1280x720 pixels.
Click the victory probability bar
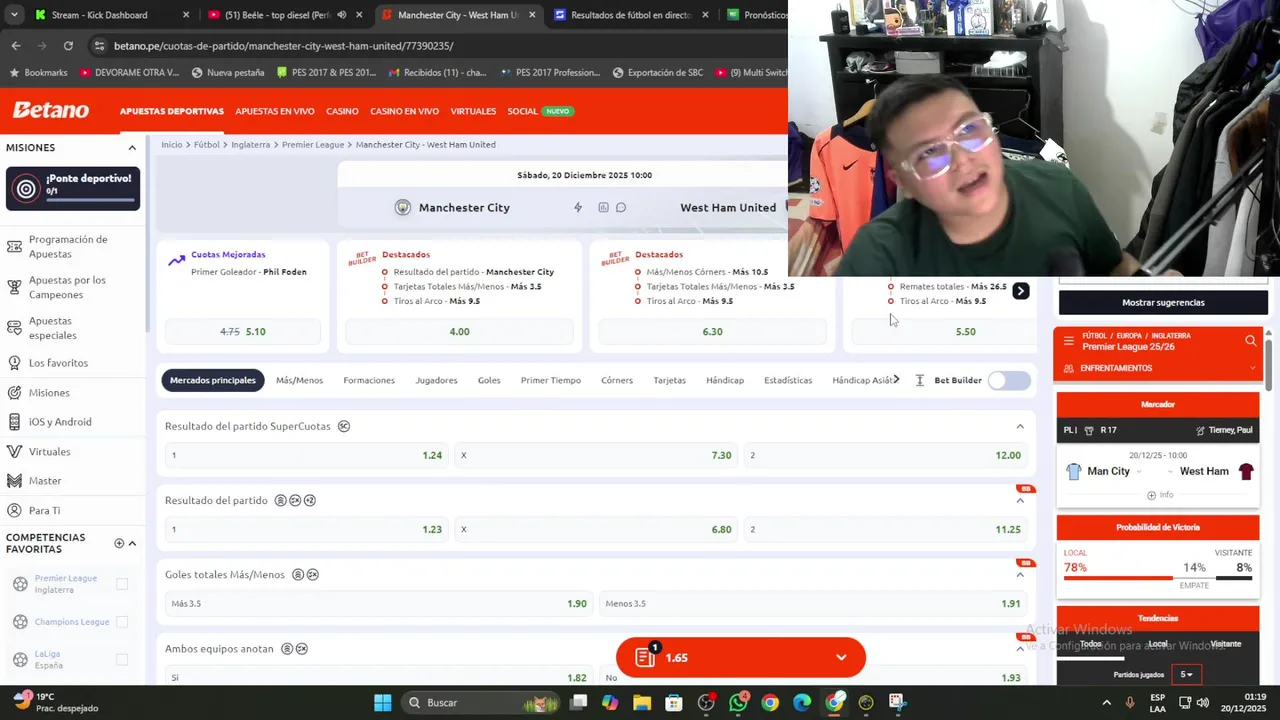(x=1158, y=577)
